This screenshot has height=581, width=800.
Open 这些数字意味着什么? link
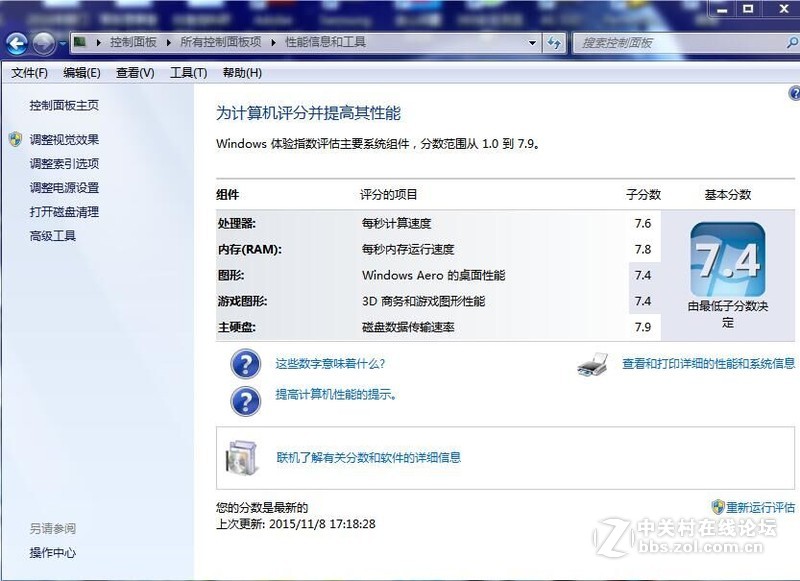pos(330,364)
